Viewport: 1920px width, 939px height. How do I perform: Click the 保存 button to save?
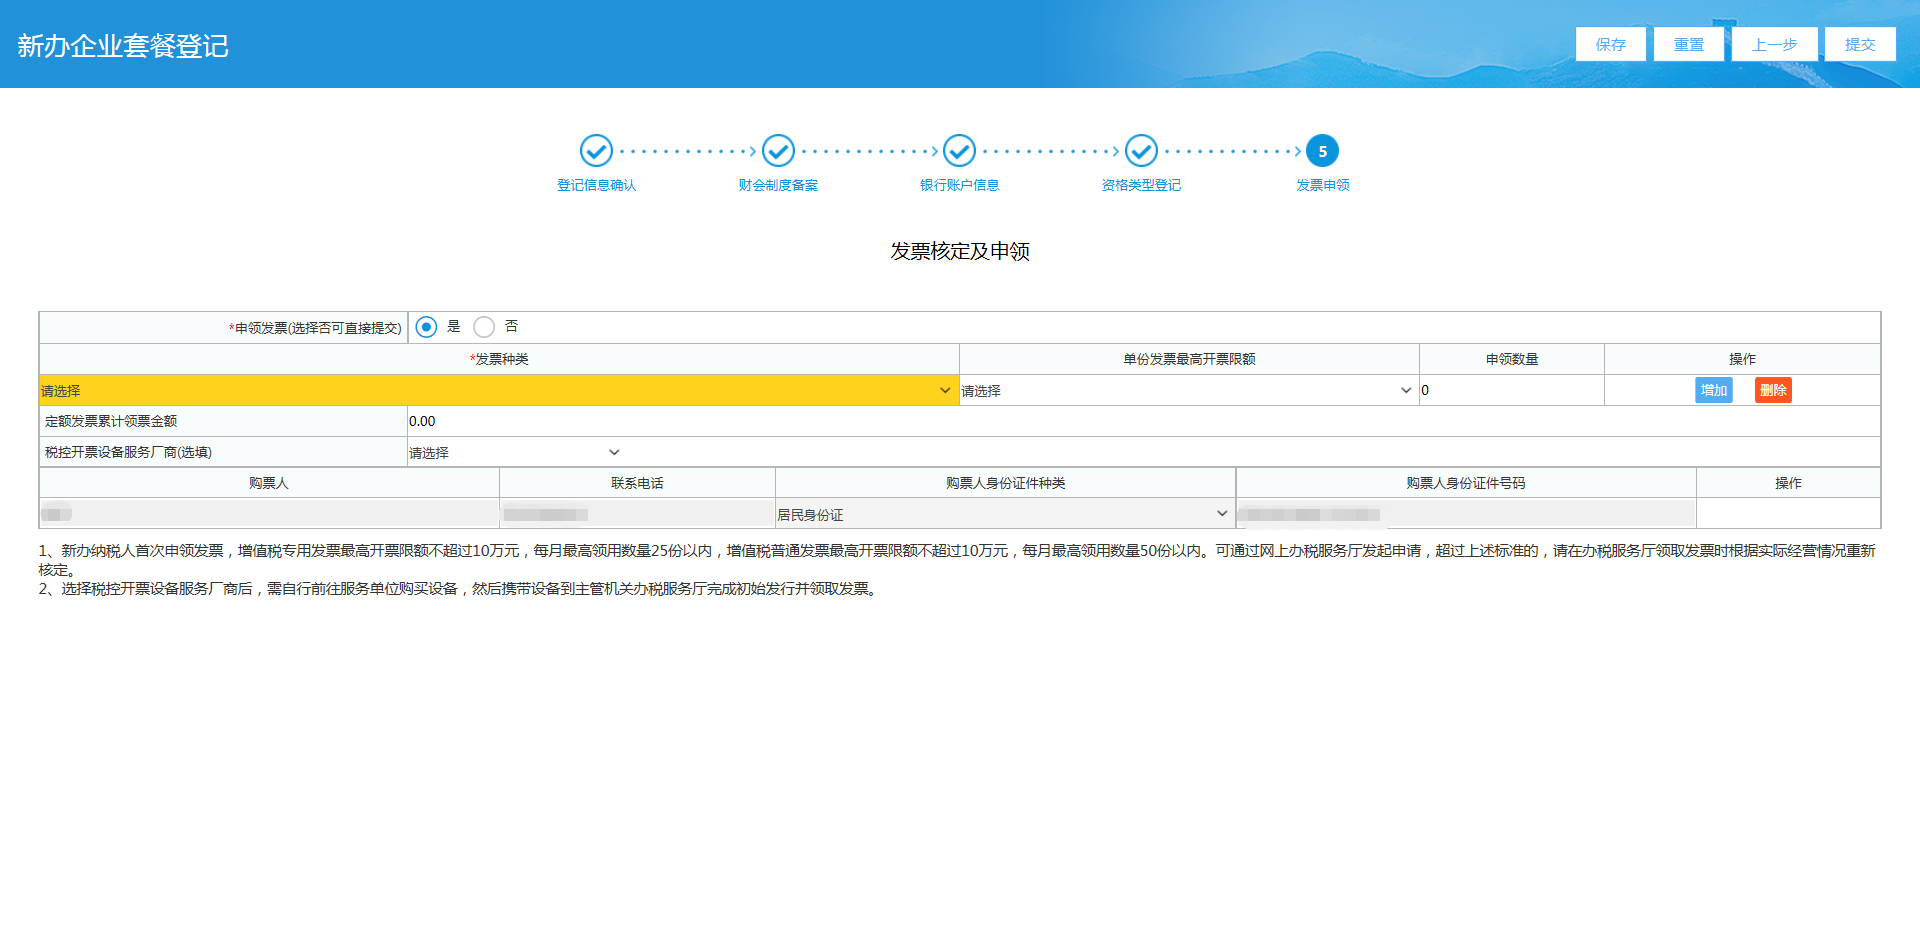pos(1610,44)
